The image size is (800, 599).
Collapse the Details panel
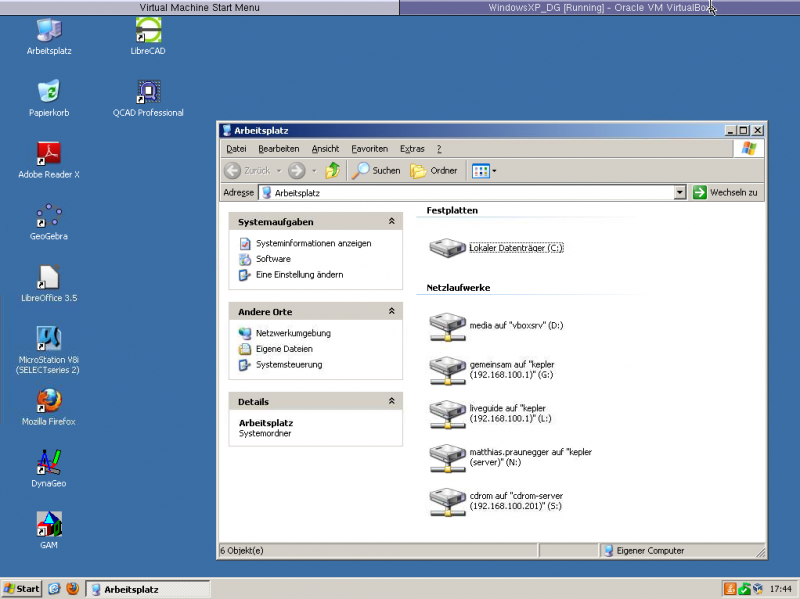391,401
